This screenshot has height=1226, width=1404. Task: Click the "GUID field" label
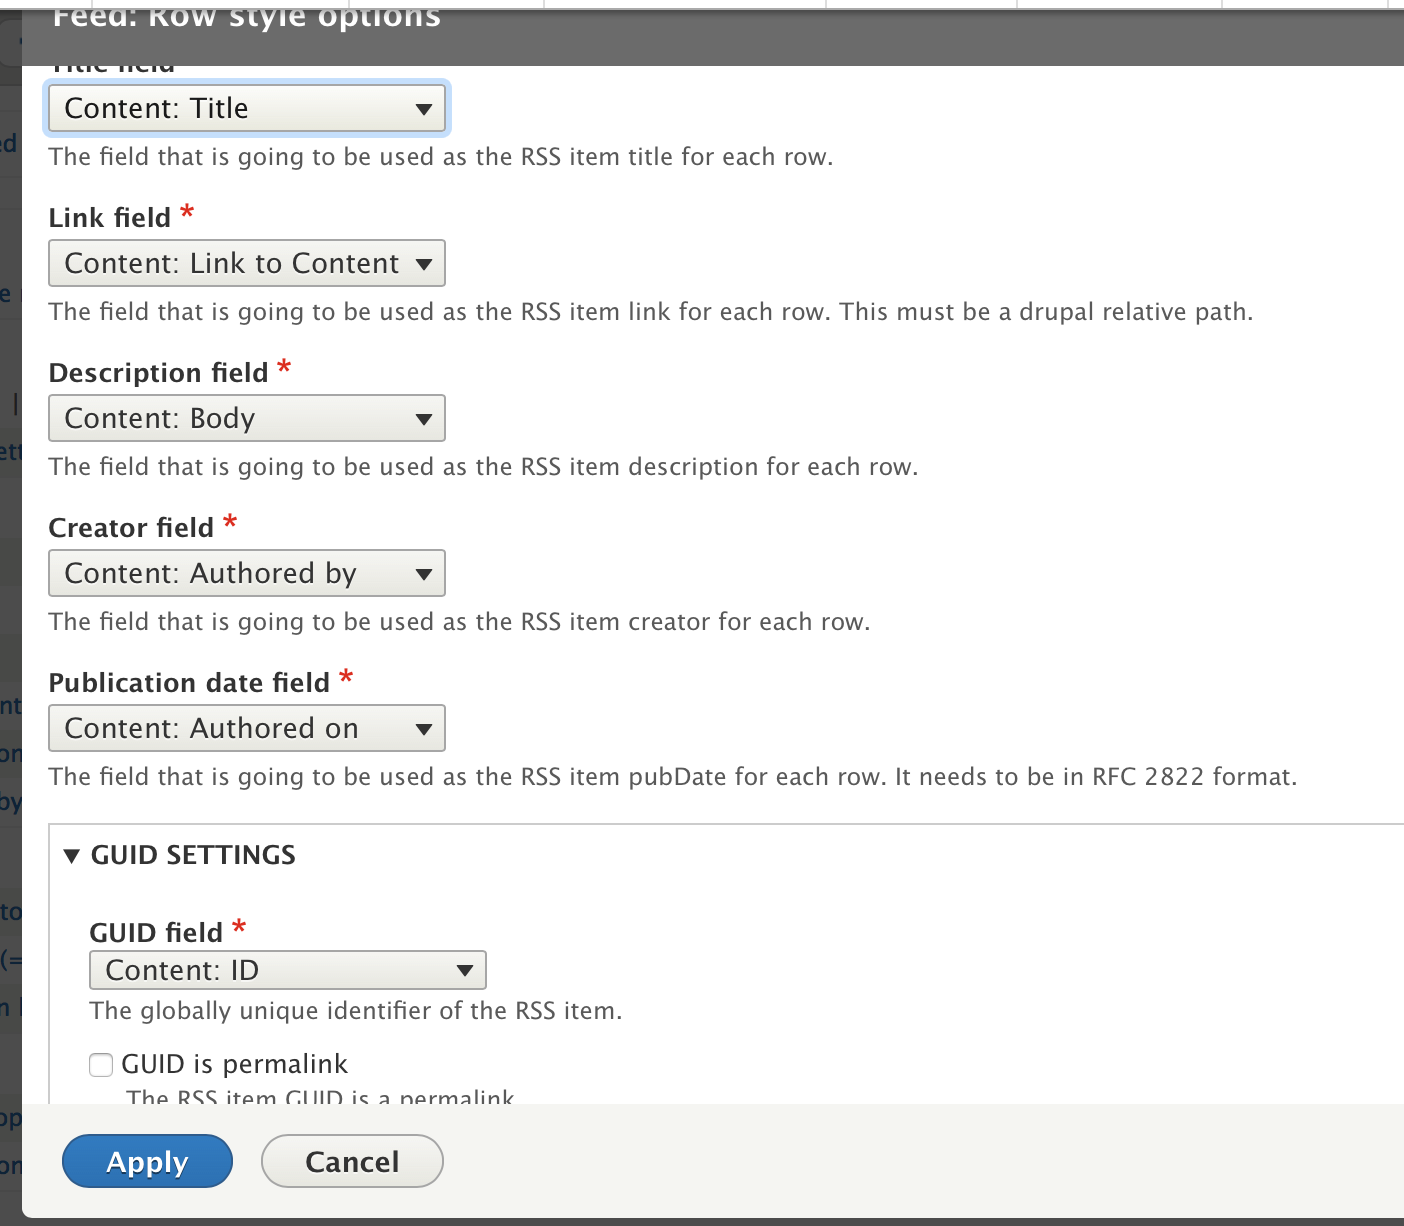click(156, 933)
